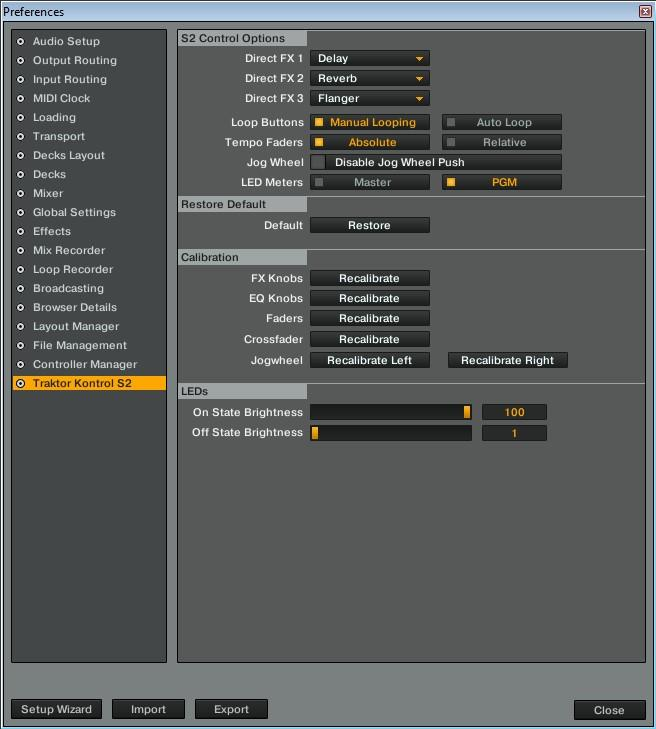Click the Off State Brightness value 1
Screen dimensions: 656x729
[514, 433]
